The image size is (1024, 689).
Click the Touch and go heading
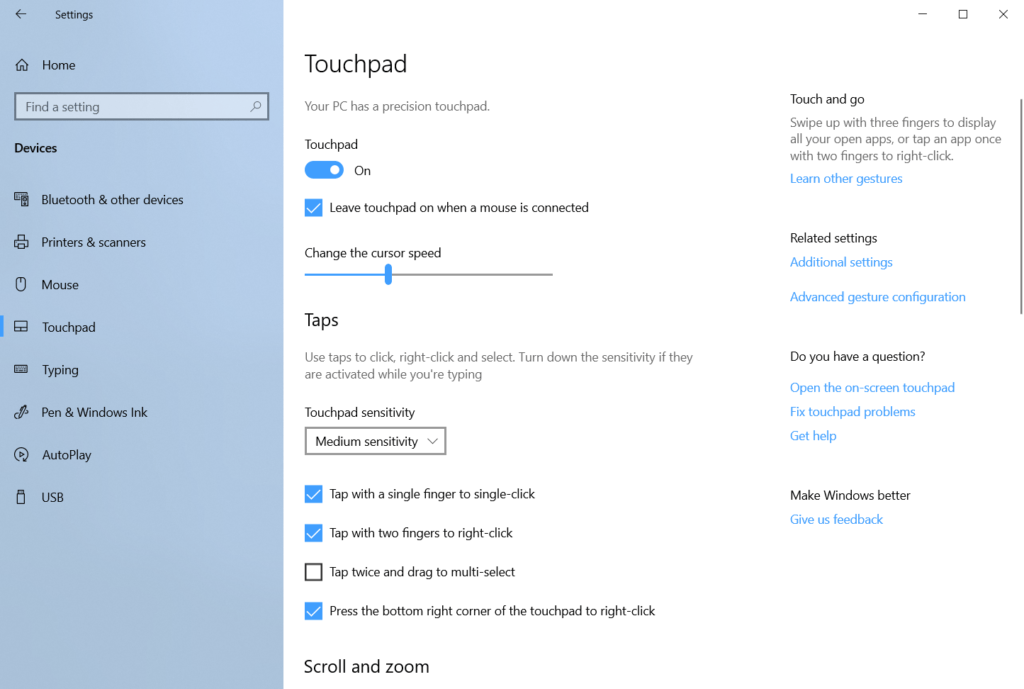tap(827, 99)
